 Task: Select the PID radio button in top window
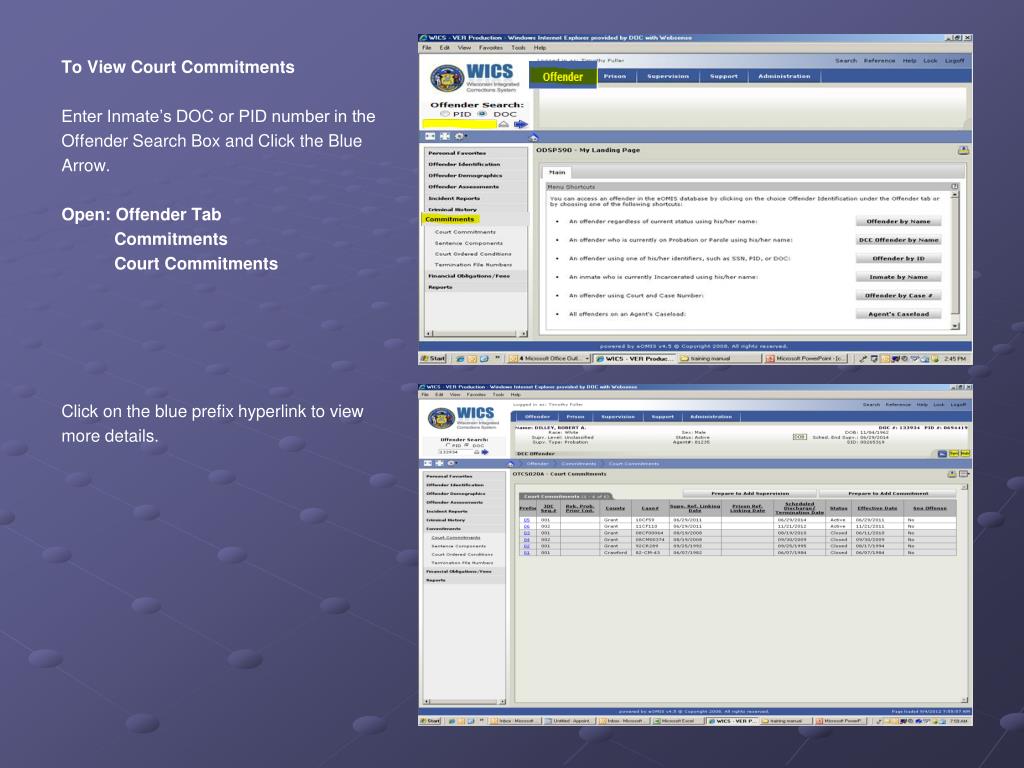point(445,114)
